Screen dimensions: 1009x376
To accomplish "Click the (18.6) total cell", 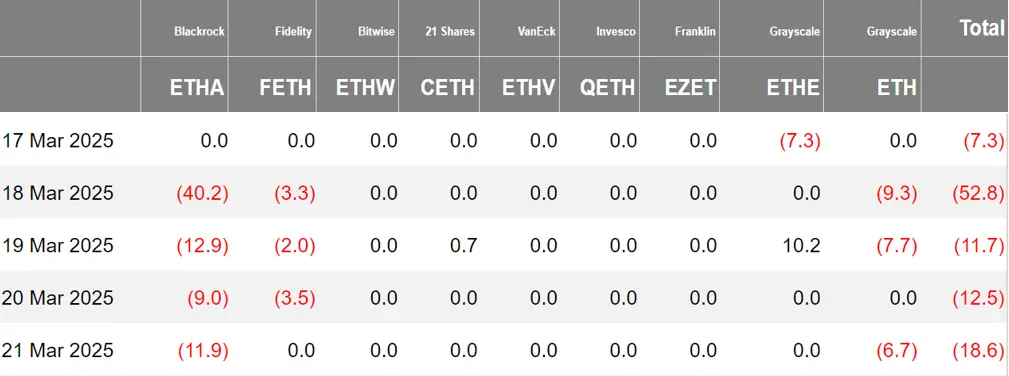I will 979,350.
